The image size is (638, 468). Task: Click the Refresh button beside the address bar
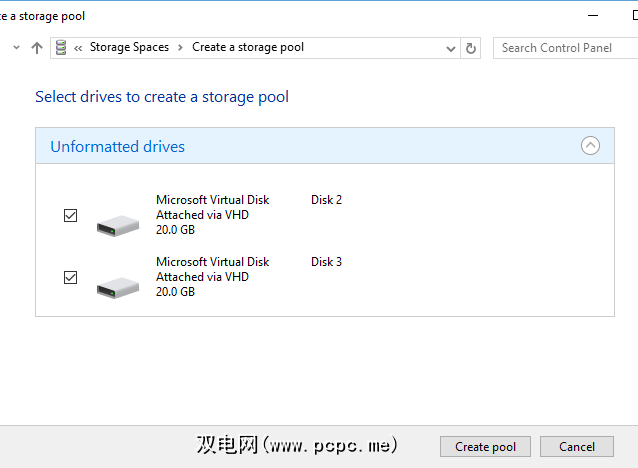472,48
